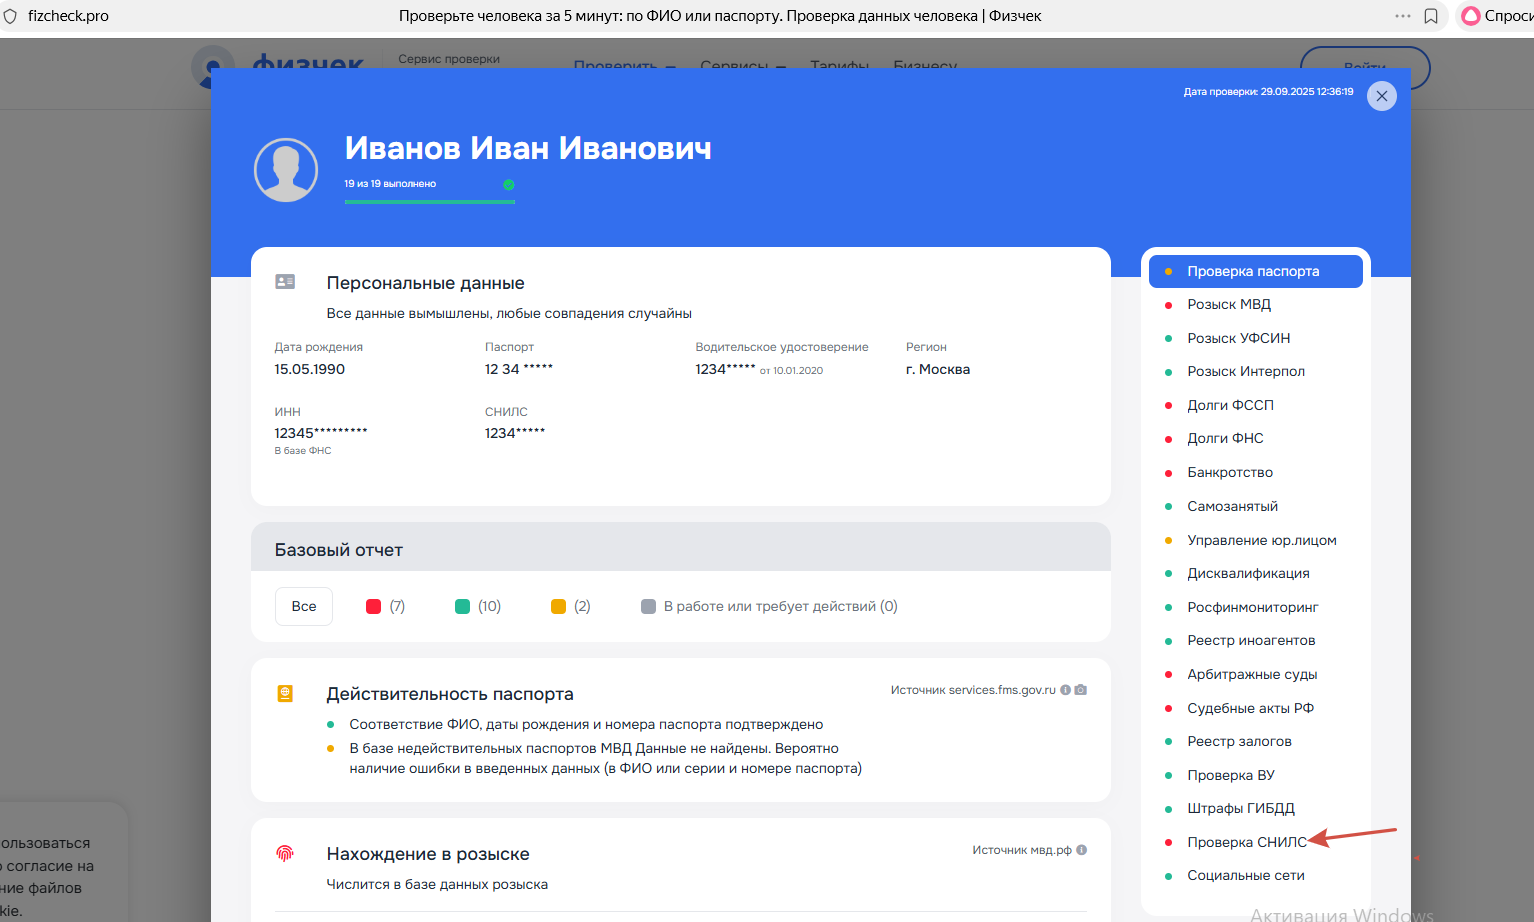
Task: Select the 'Все' filter button
Action: pyautogui.click(x=304, y=606)
